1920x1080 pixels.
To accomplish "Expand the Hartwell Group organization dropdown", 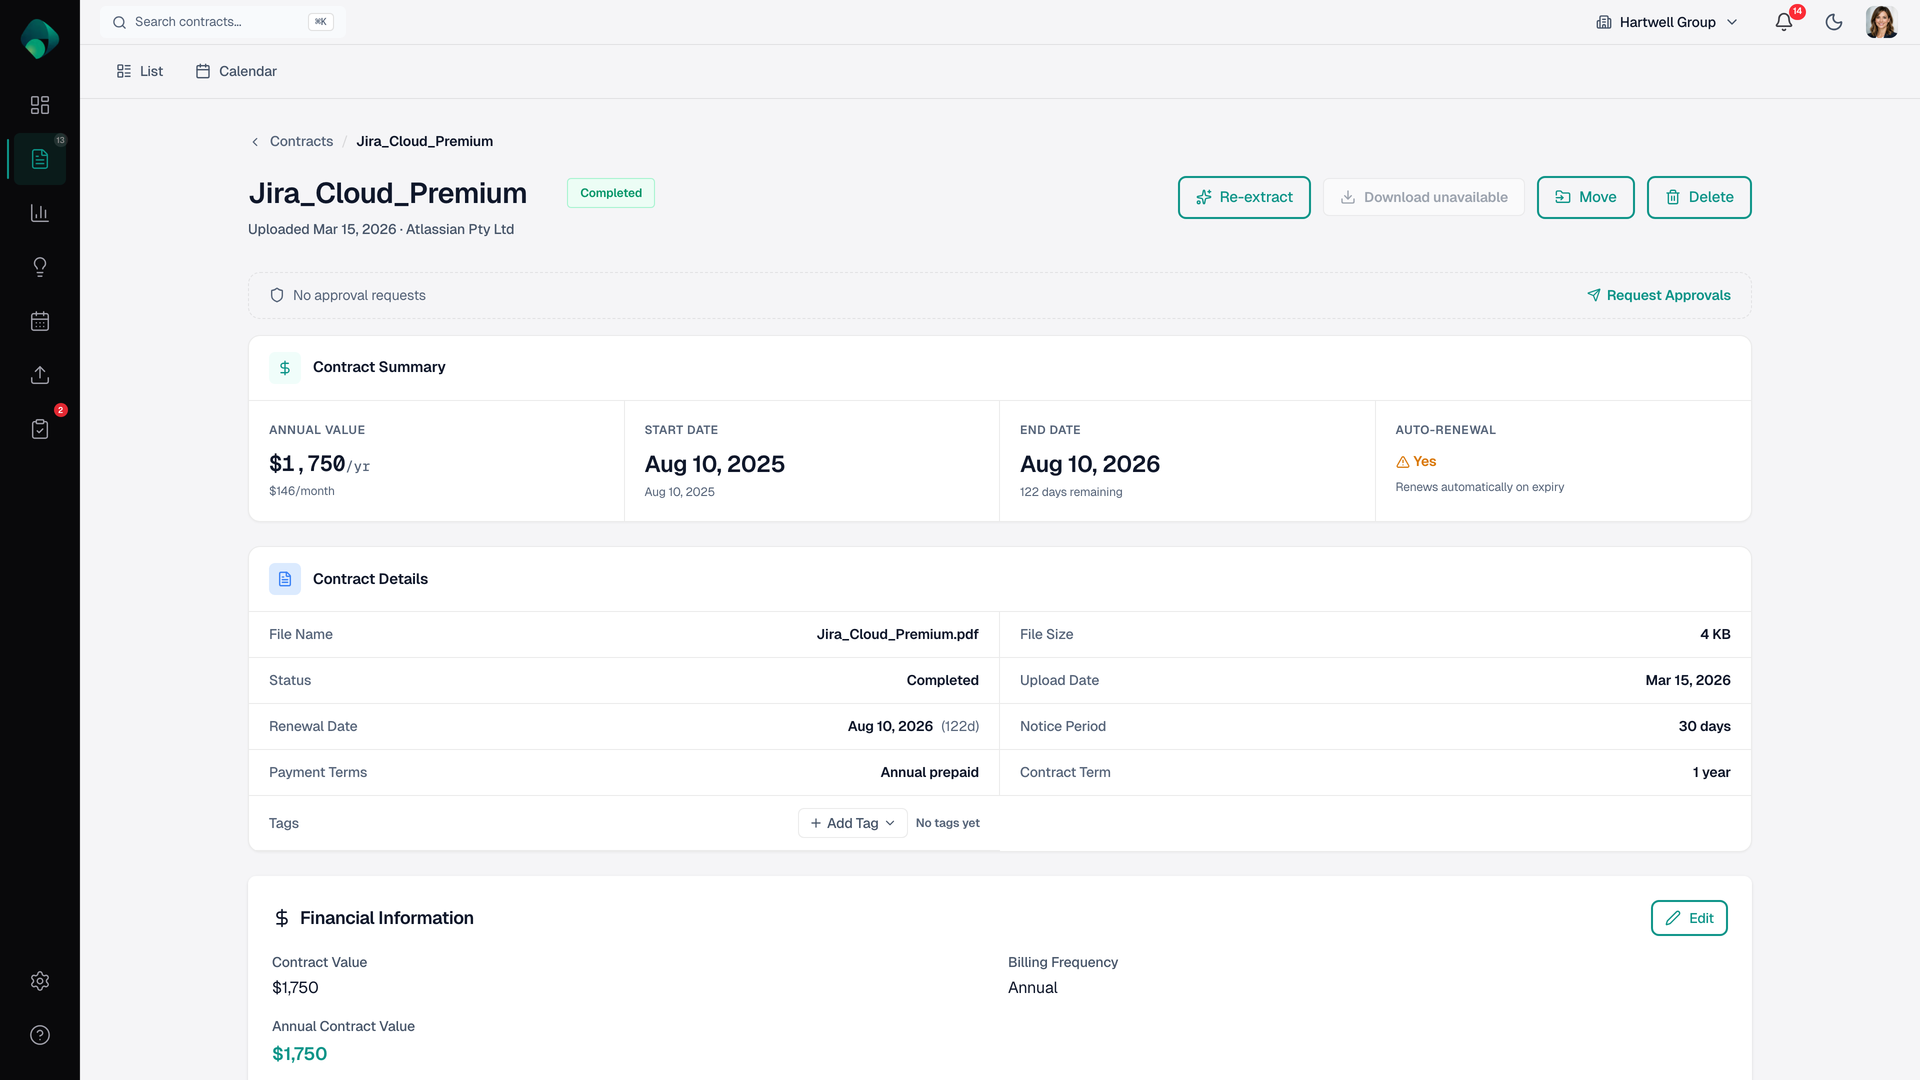I will point(1667,22).
